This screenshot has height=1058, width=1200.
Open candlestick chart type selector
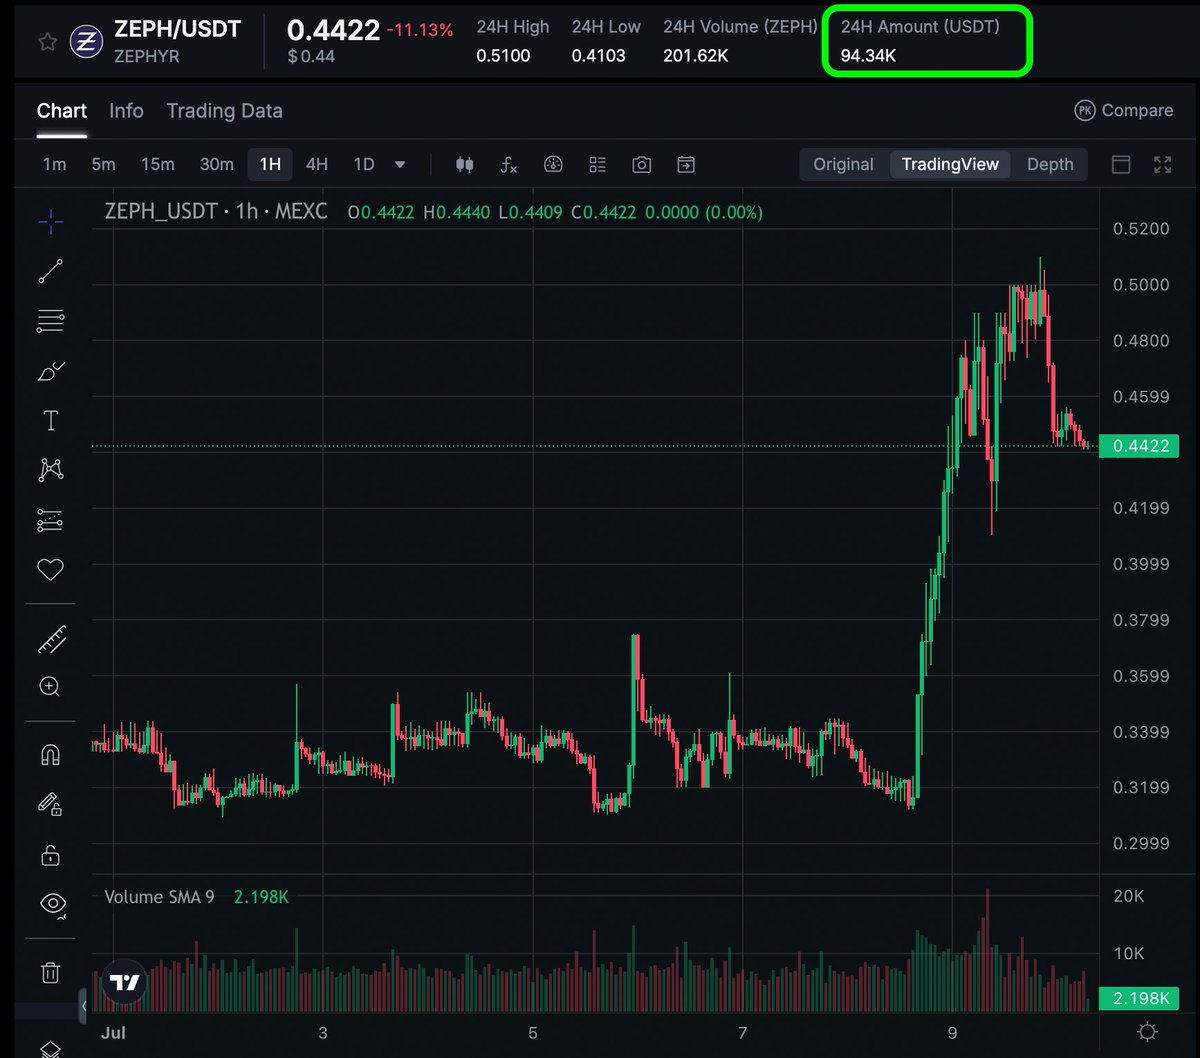tap(464, 165)
